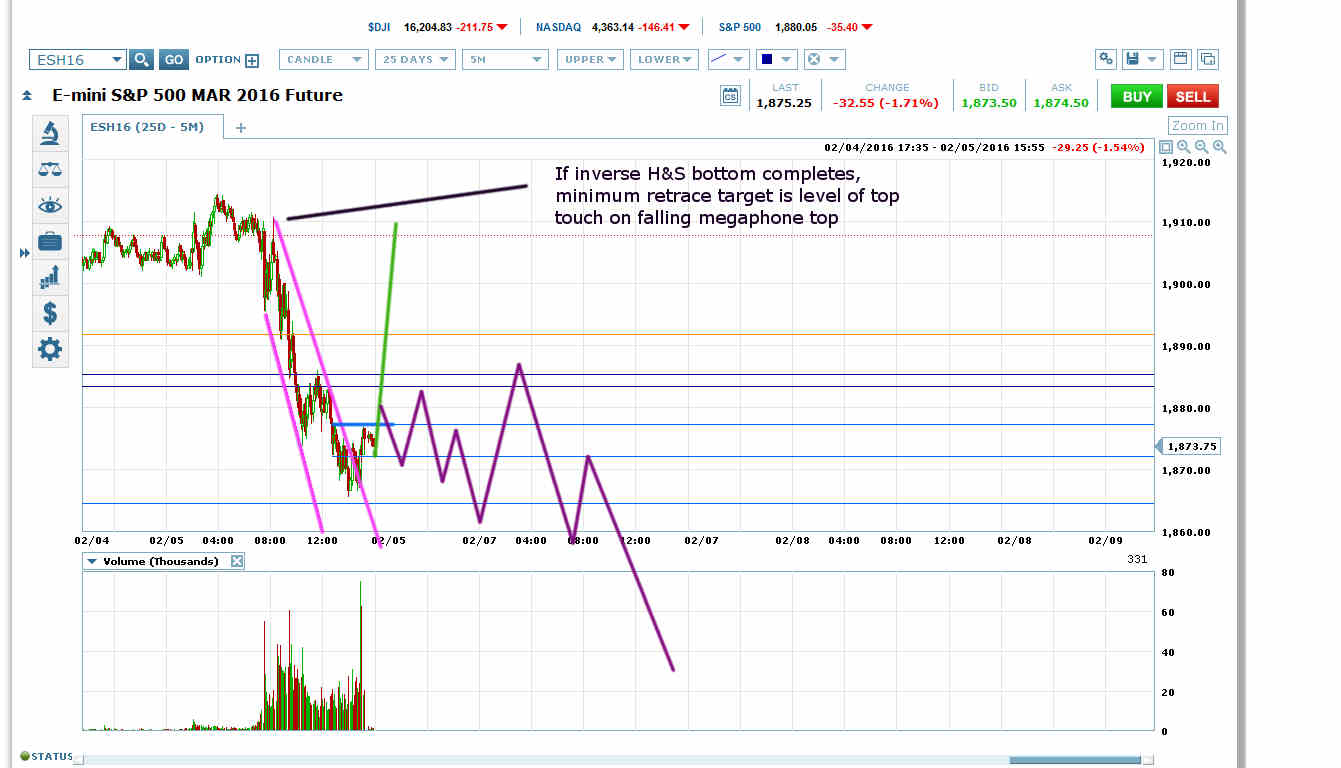Click the bar chart growth icon
Image resolution: width=1341 pixels, height=768 pixels.
pos(49,277)
